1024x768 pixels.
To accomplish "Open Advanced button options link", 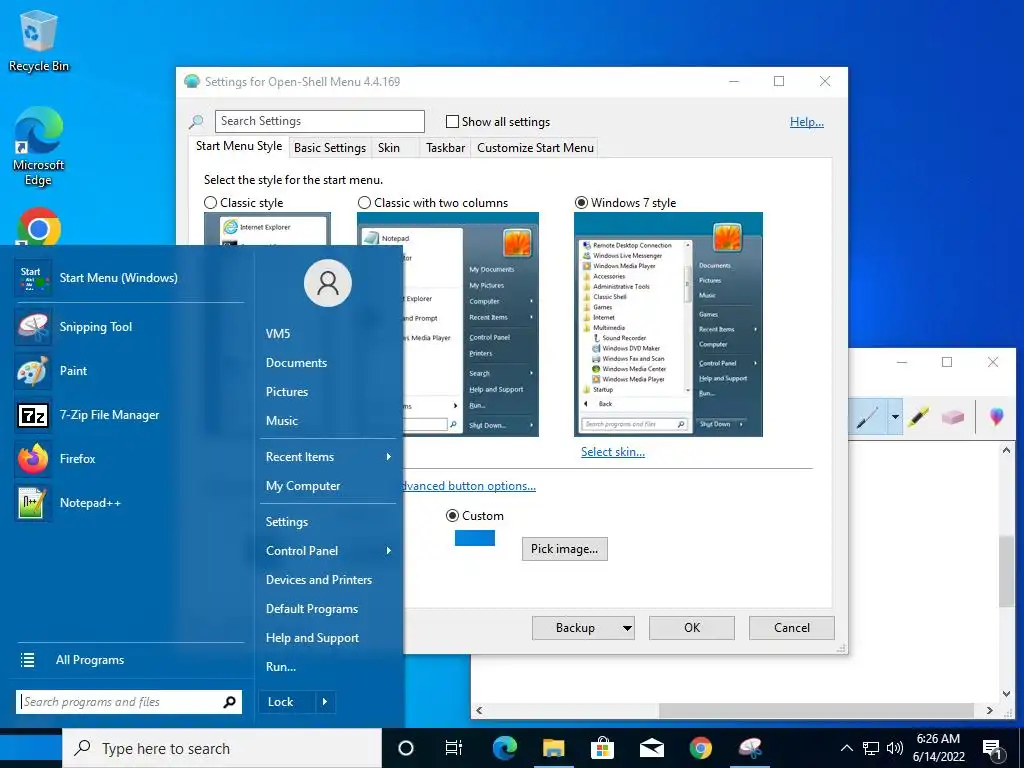I will [x=470, y=486].
